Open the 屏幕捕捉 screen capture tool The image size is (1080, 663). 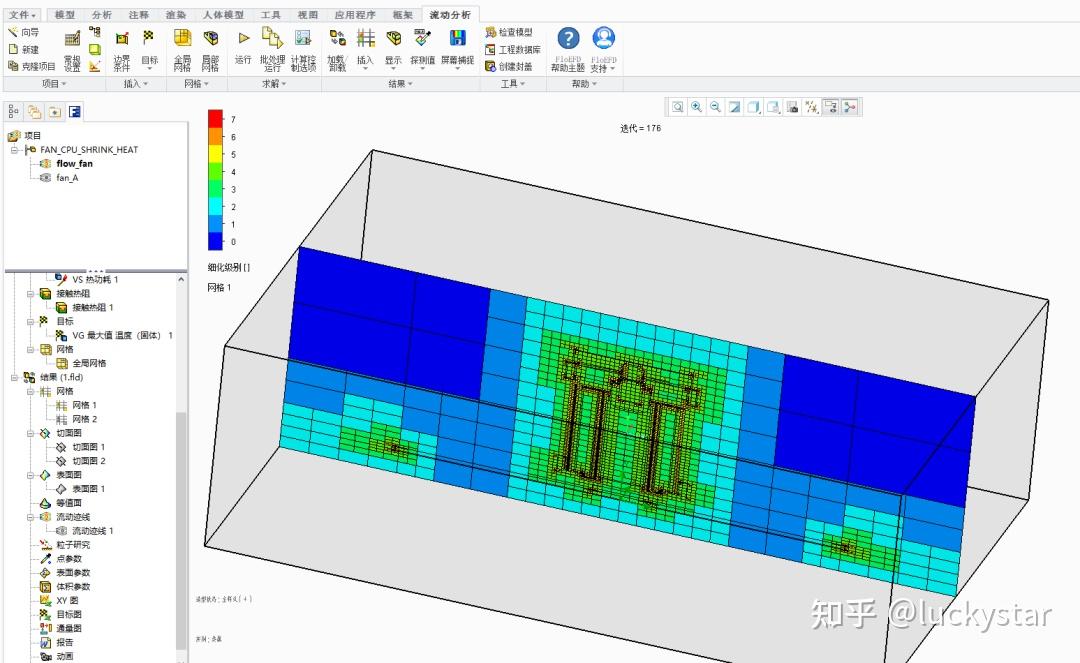(458, 38)
